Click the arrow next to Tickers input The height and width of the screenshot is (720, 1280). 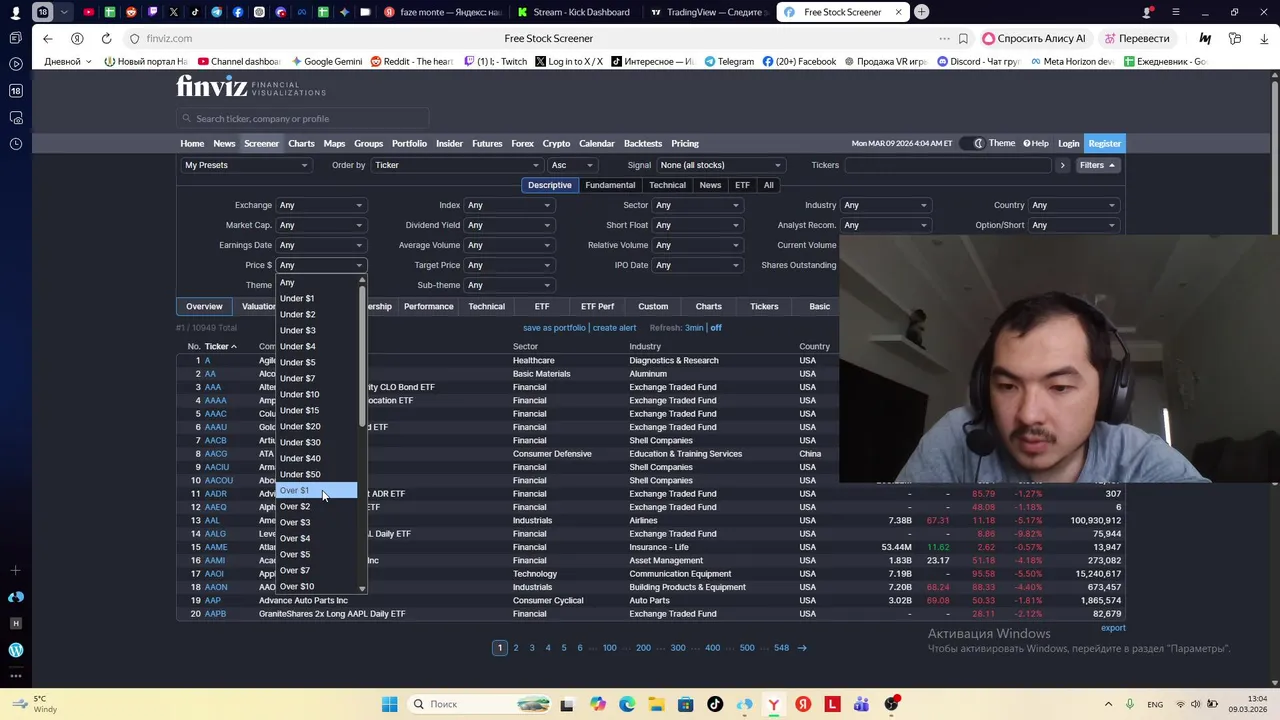pos(1062,165)
